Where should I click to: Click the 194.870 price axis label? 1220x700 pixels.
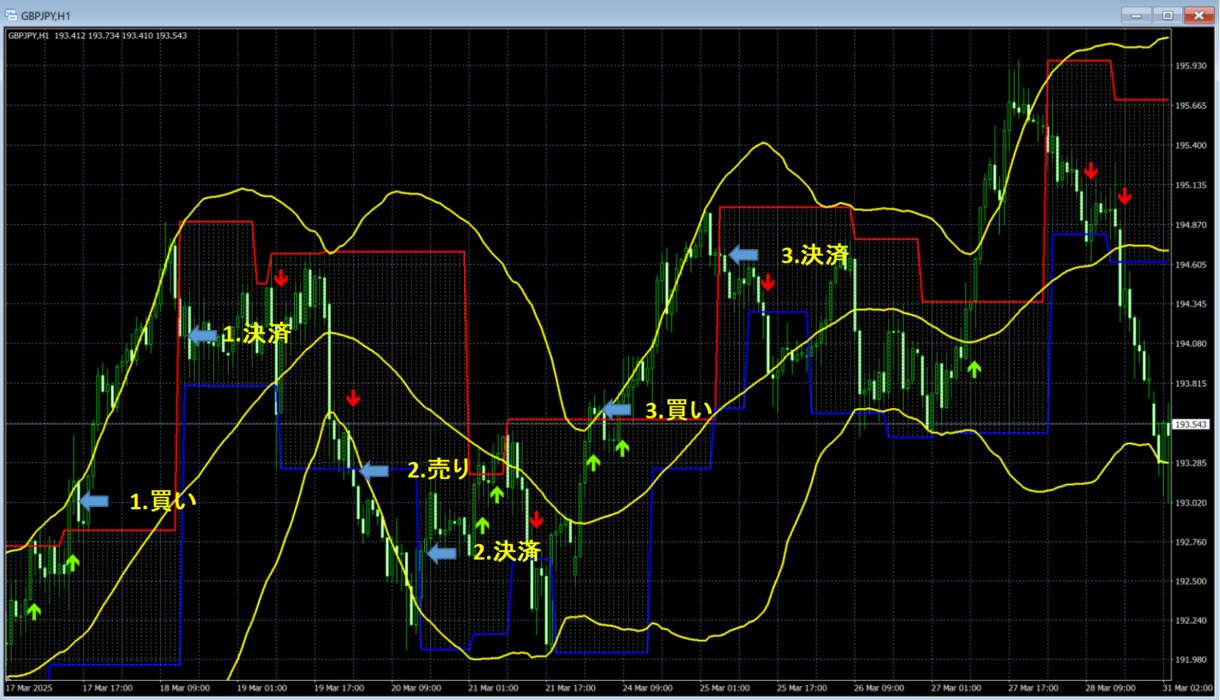click(1190, 225)
